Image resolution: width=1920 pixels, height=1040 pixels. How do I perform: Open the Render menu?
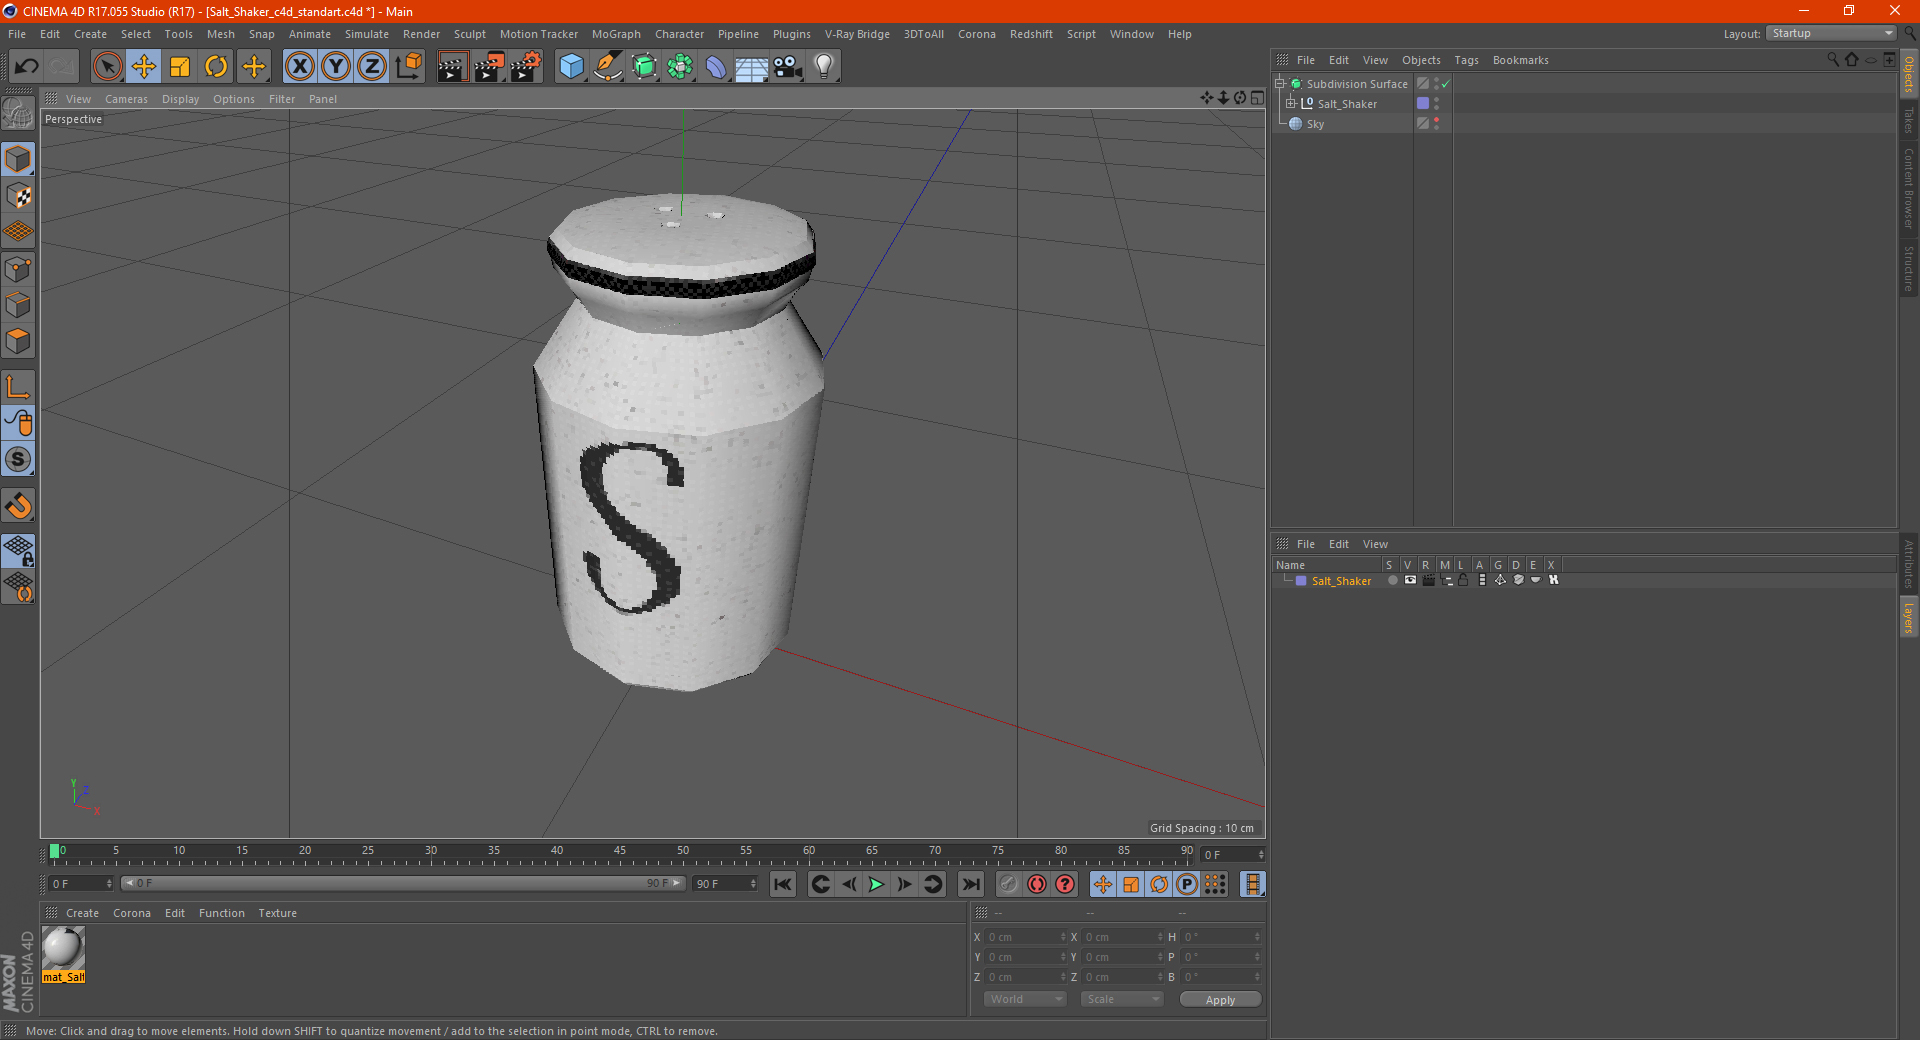421,34
